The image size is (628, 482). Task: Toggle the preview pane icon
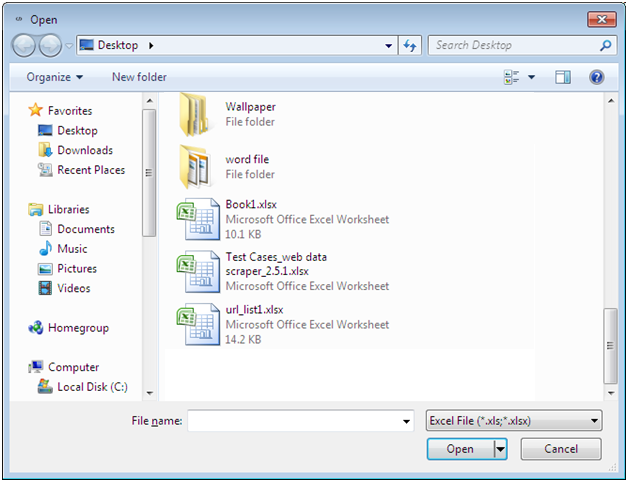pyautogui.click(x=563, y=77)
